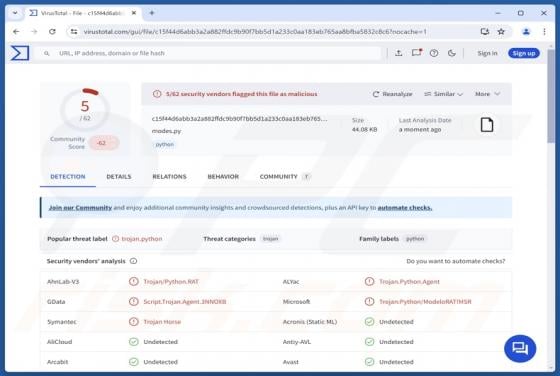560x376 pixels.
Task: Click green check icon for AliCloud
Action: (134, 342)
